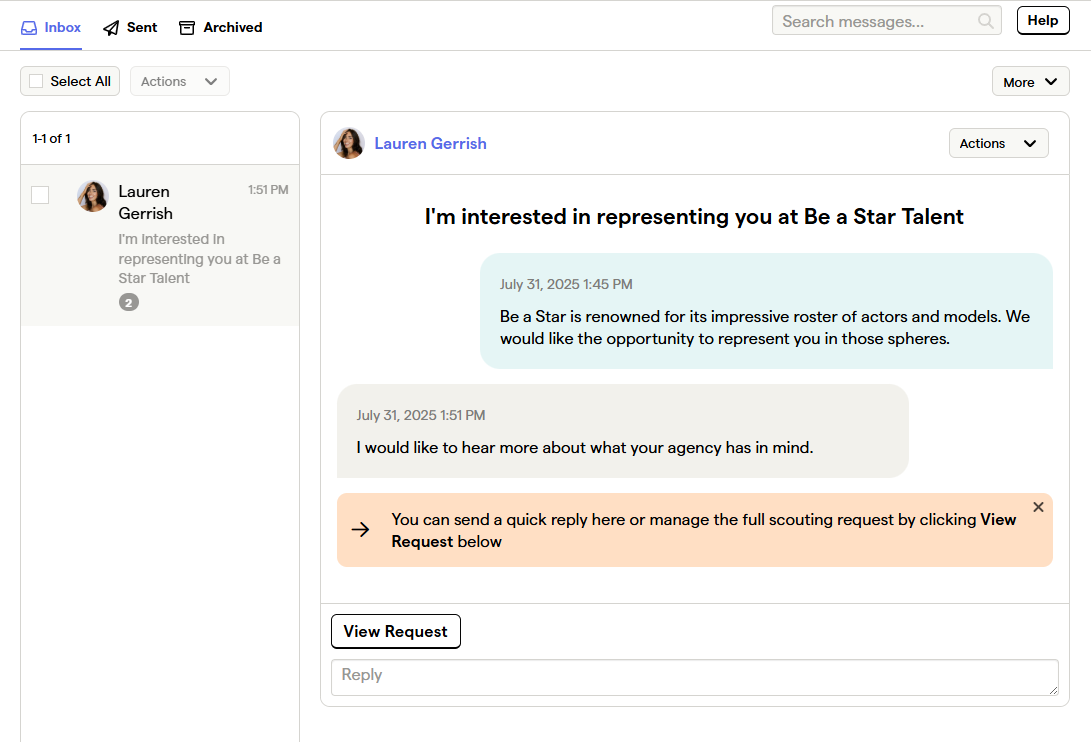The height and width of the screenshot is (742, 1091).
Task: Expand the conversation Actions dropdown
Action: pyautogui.click(x=998, y=143)
